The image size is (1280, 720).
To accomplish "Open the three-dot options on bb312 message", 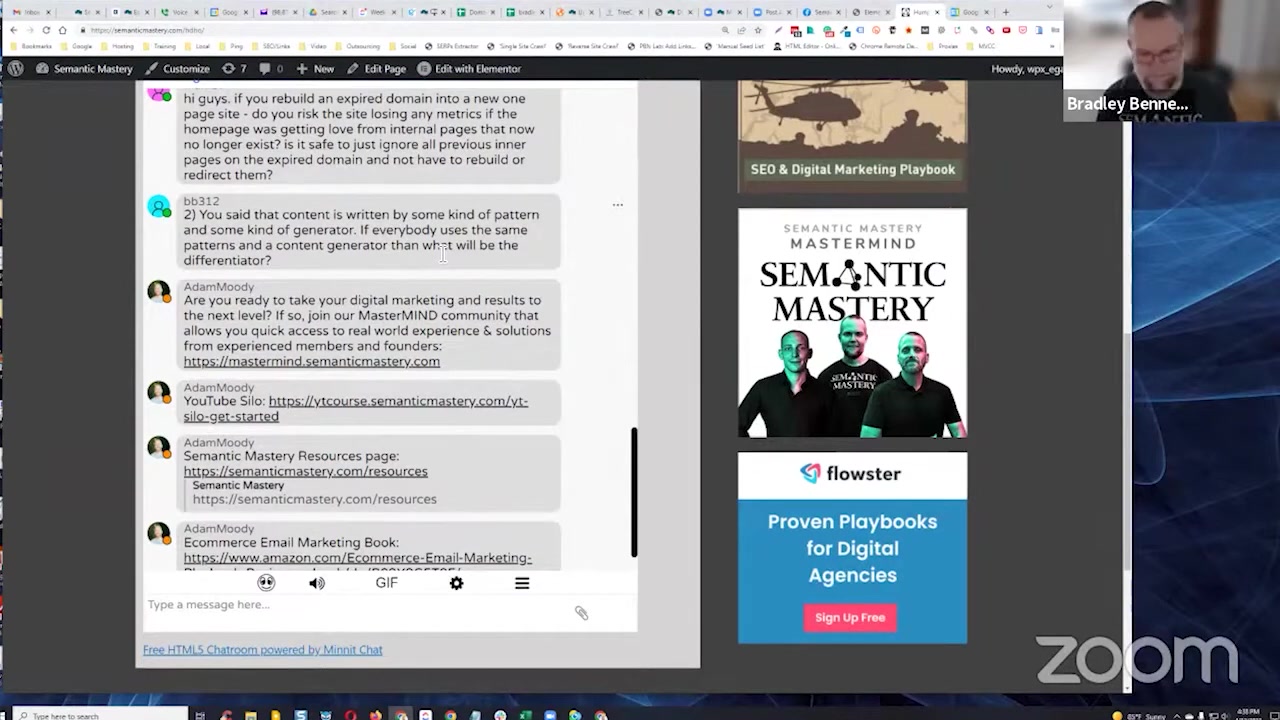I will coord(617,205).
